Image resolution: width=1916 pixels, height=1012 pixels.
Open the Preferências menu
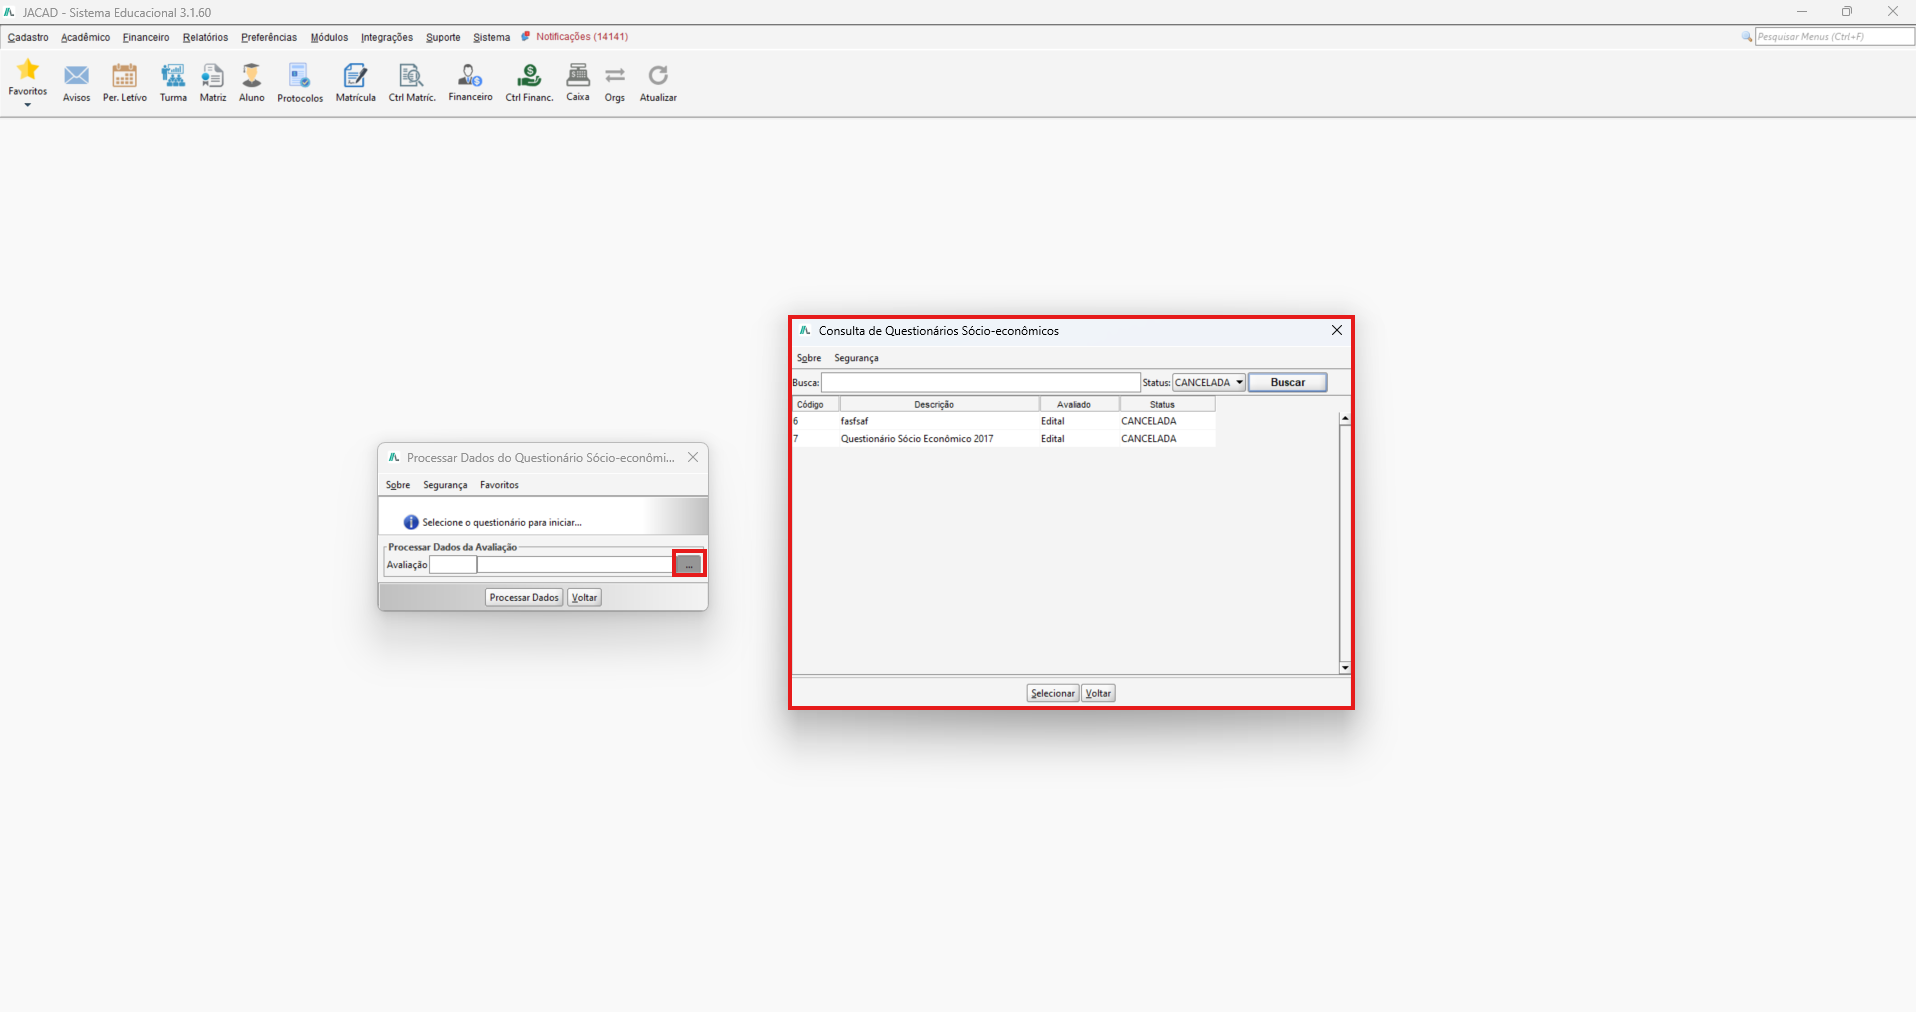click(269, 37)
